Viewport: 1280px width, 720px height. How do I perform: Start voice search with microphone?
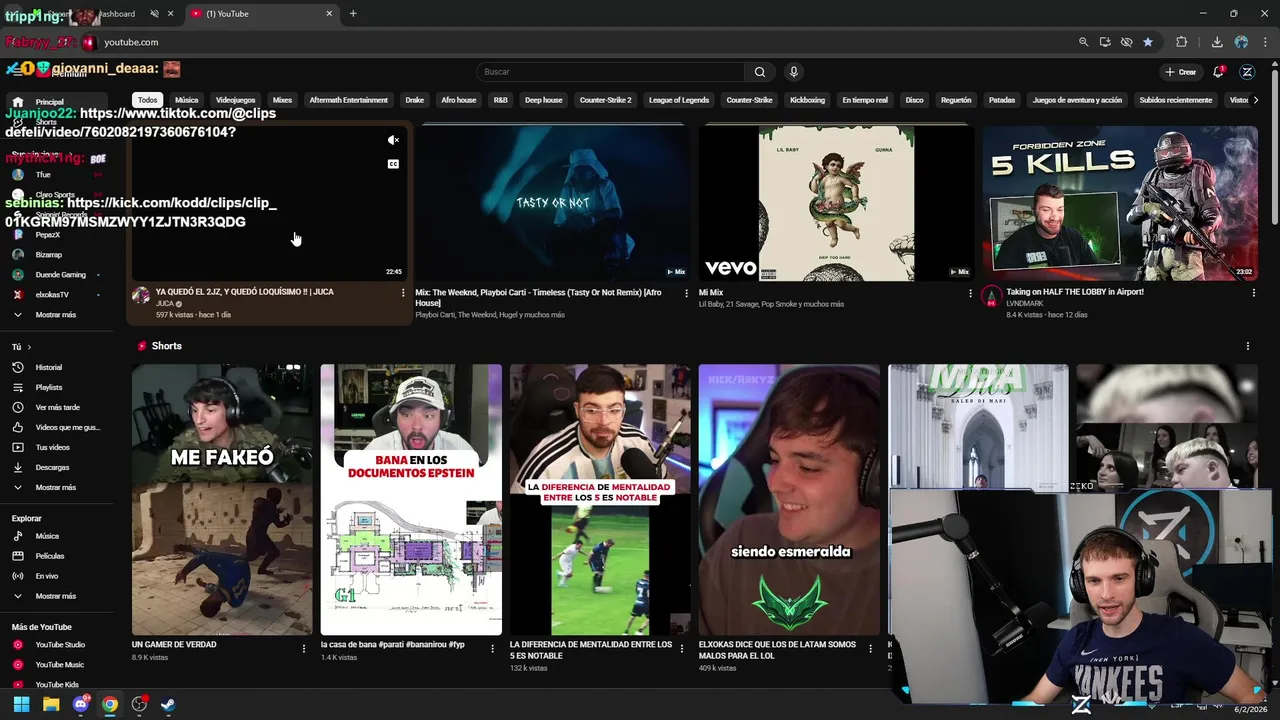point(794,72)
